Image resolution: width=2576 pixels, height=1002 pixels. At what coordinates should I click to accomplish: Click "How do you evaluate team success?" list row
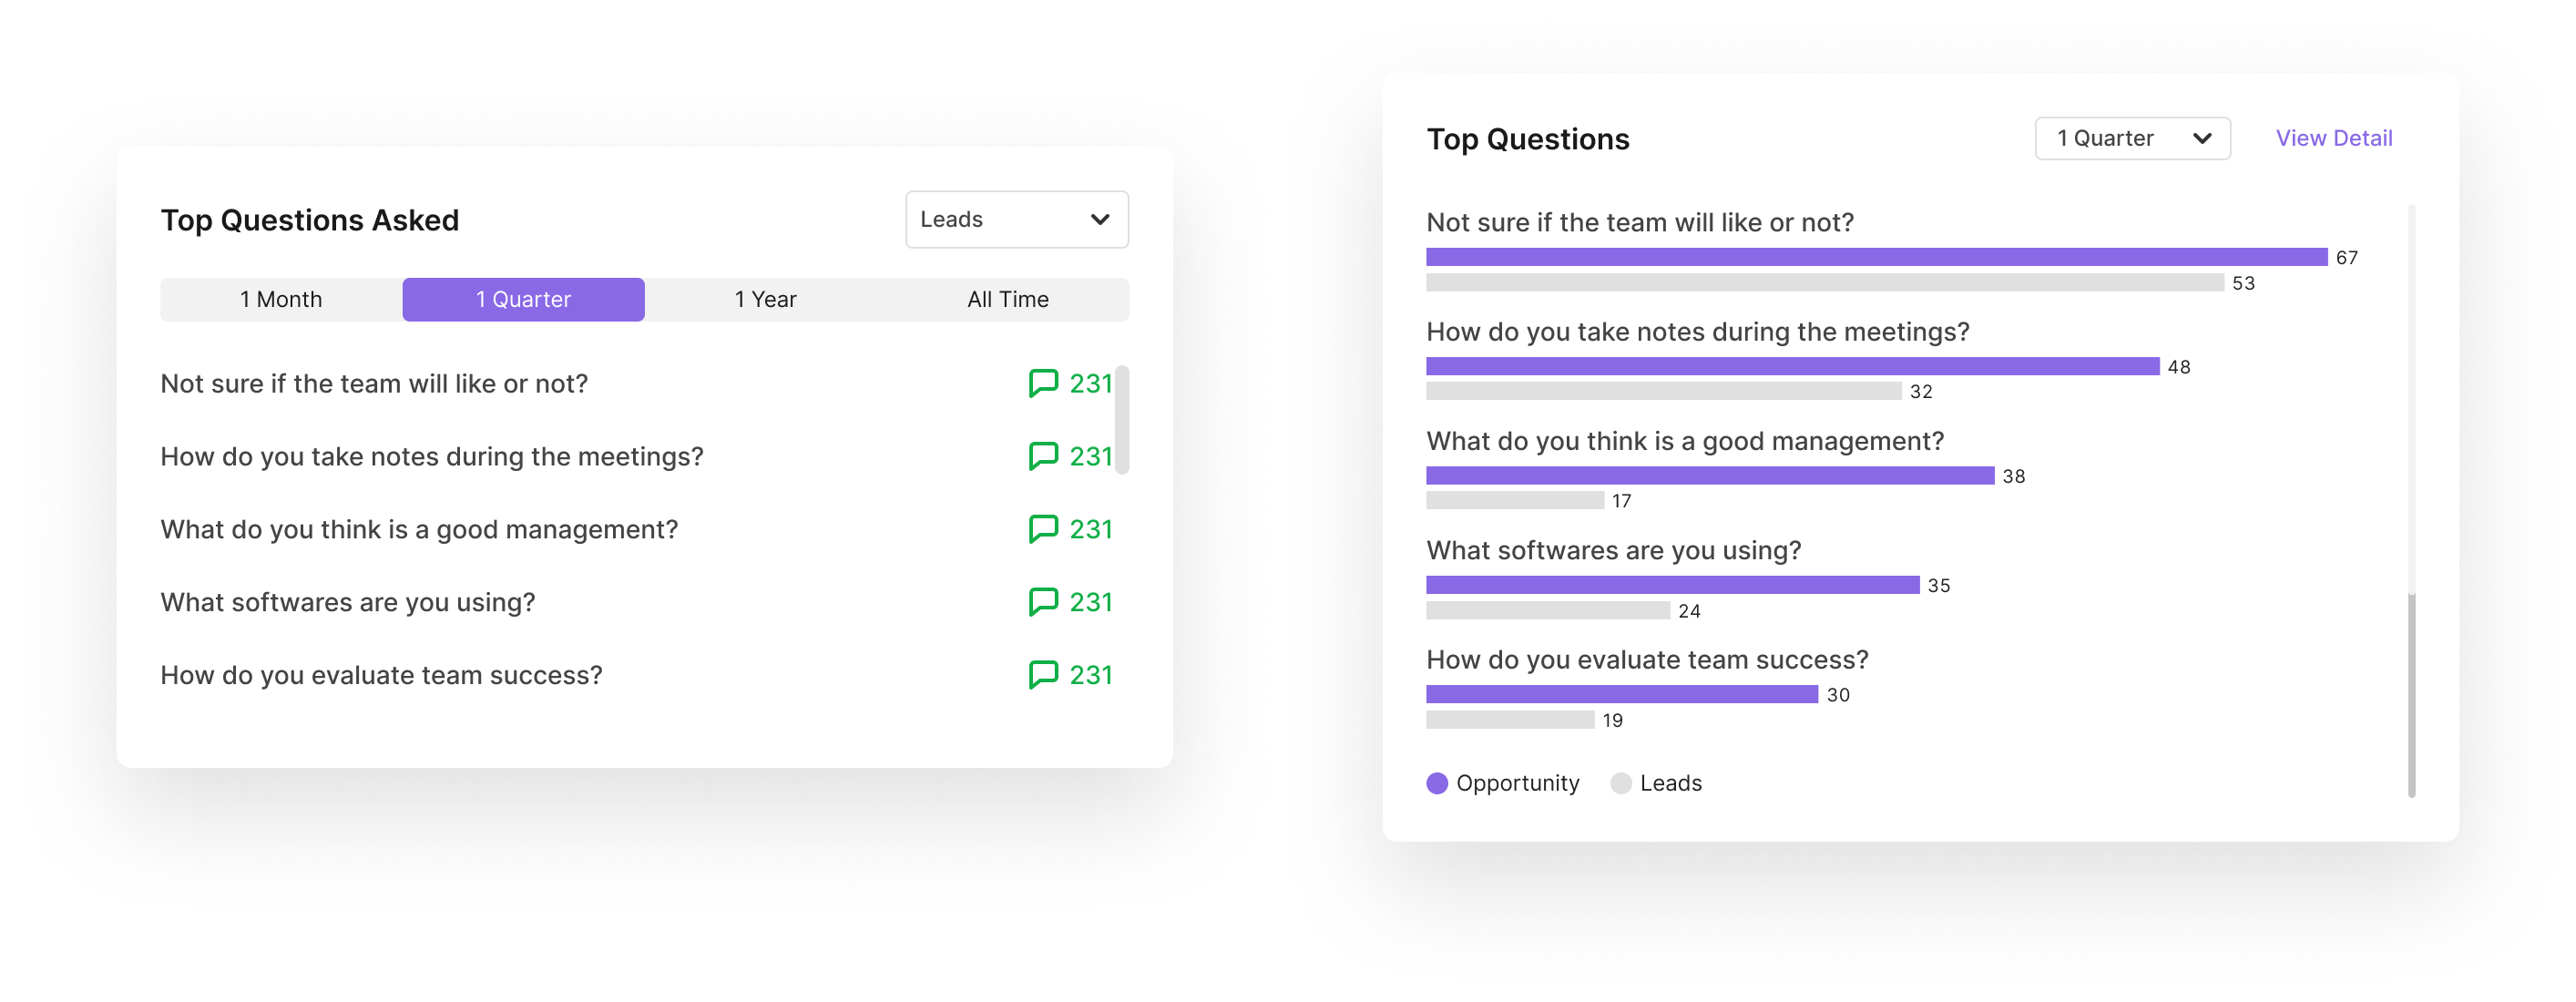tap(381, 675)
